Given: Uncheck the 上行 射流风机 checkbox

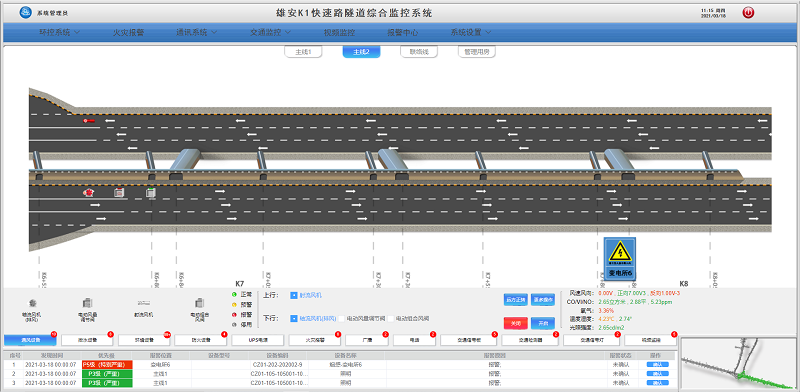Looking at the screenshot, I should pos(293,295).
